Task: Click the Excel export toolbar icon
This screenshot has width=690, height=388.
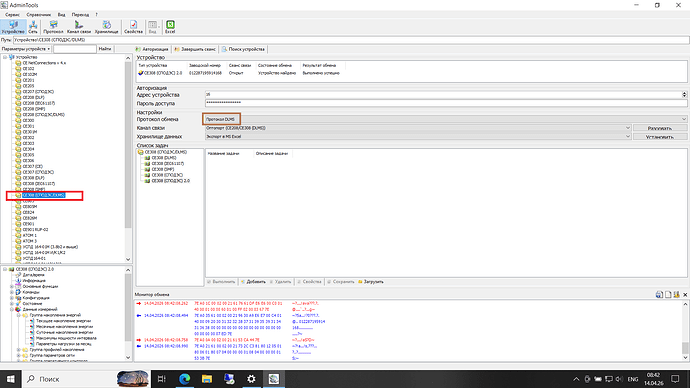Action: (170, 27)
